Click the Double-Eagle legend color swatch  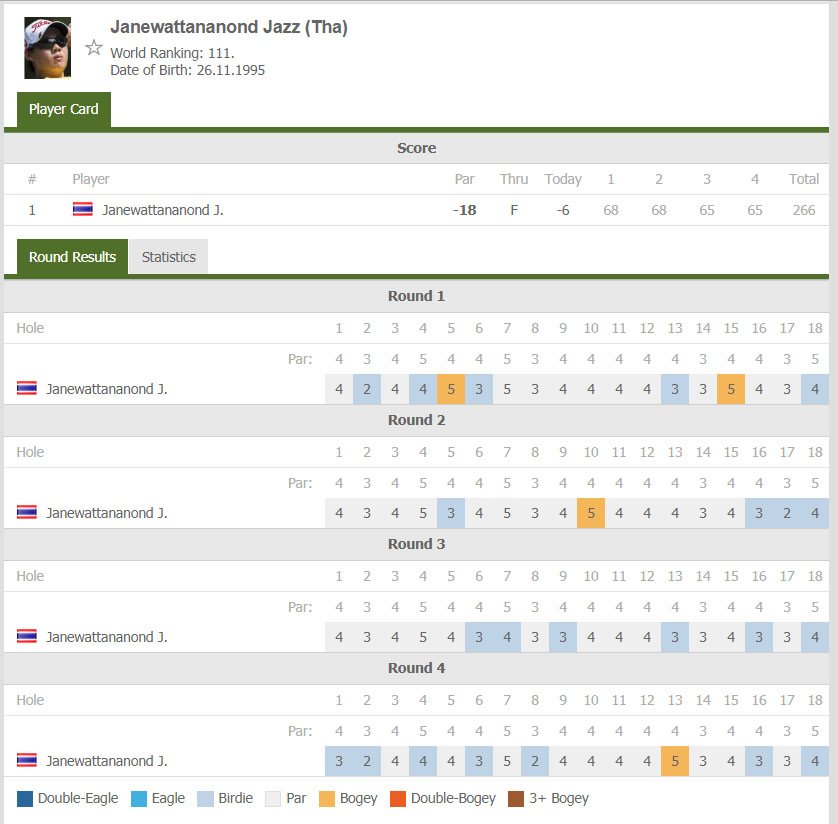pos(25,799)
